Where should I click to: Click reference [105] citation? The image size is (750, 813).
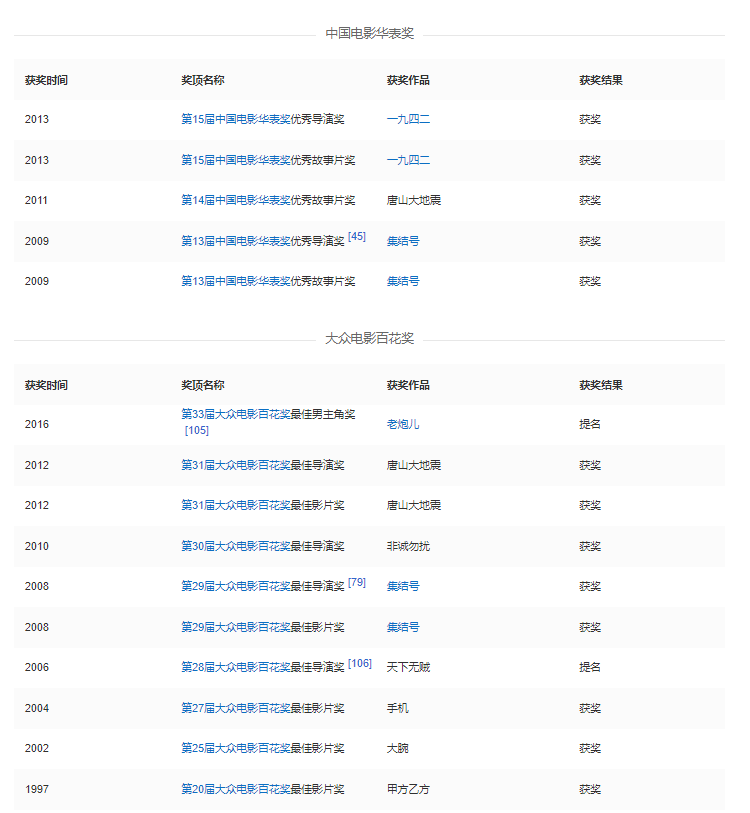(x=197, y=430)
